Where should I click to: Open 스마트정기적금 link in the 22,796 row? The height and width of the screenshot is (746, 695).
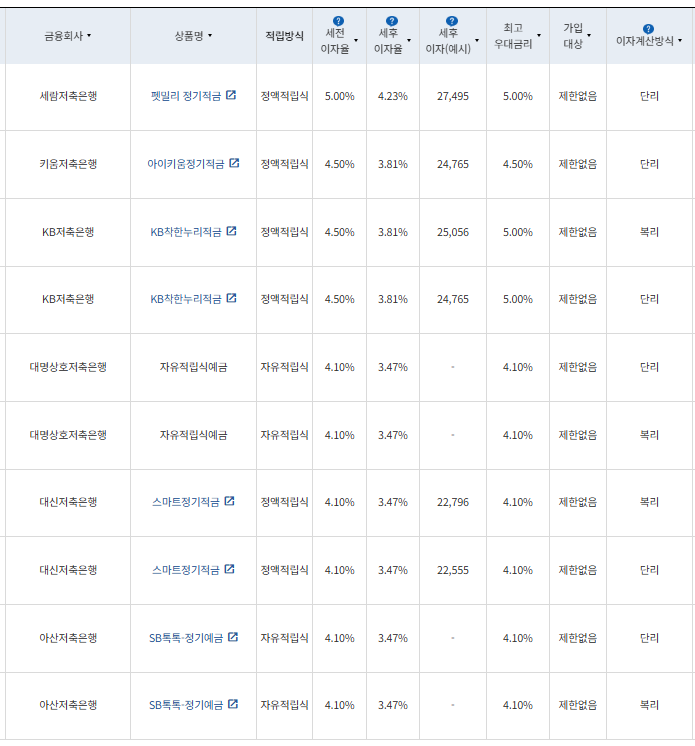[x=186, y=502]
